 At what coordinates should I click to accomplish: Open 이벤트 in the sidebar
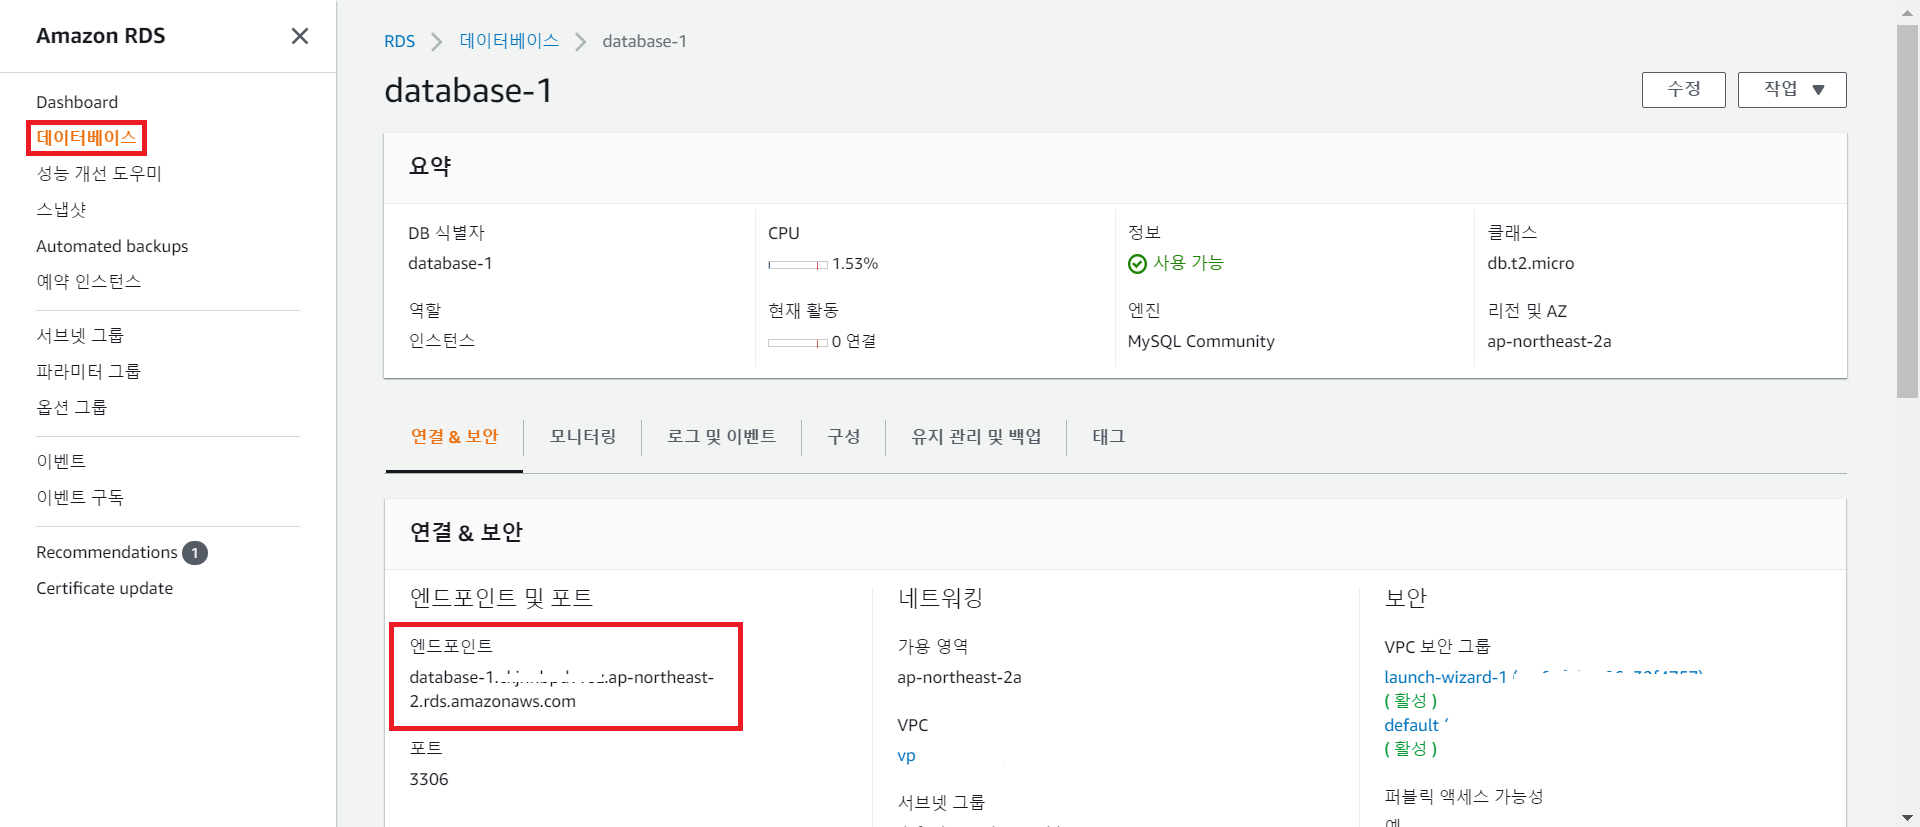[x=61, y=462]
